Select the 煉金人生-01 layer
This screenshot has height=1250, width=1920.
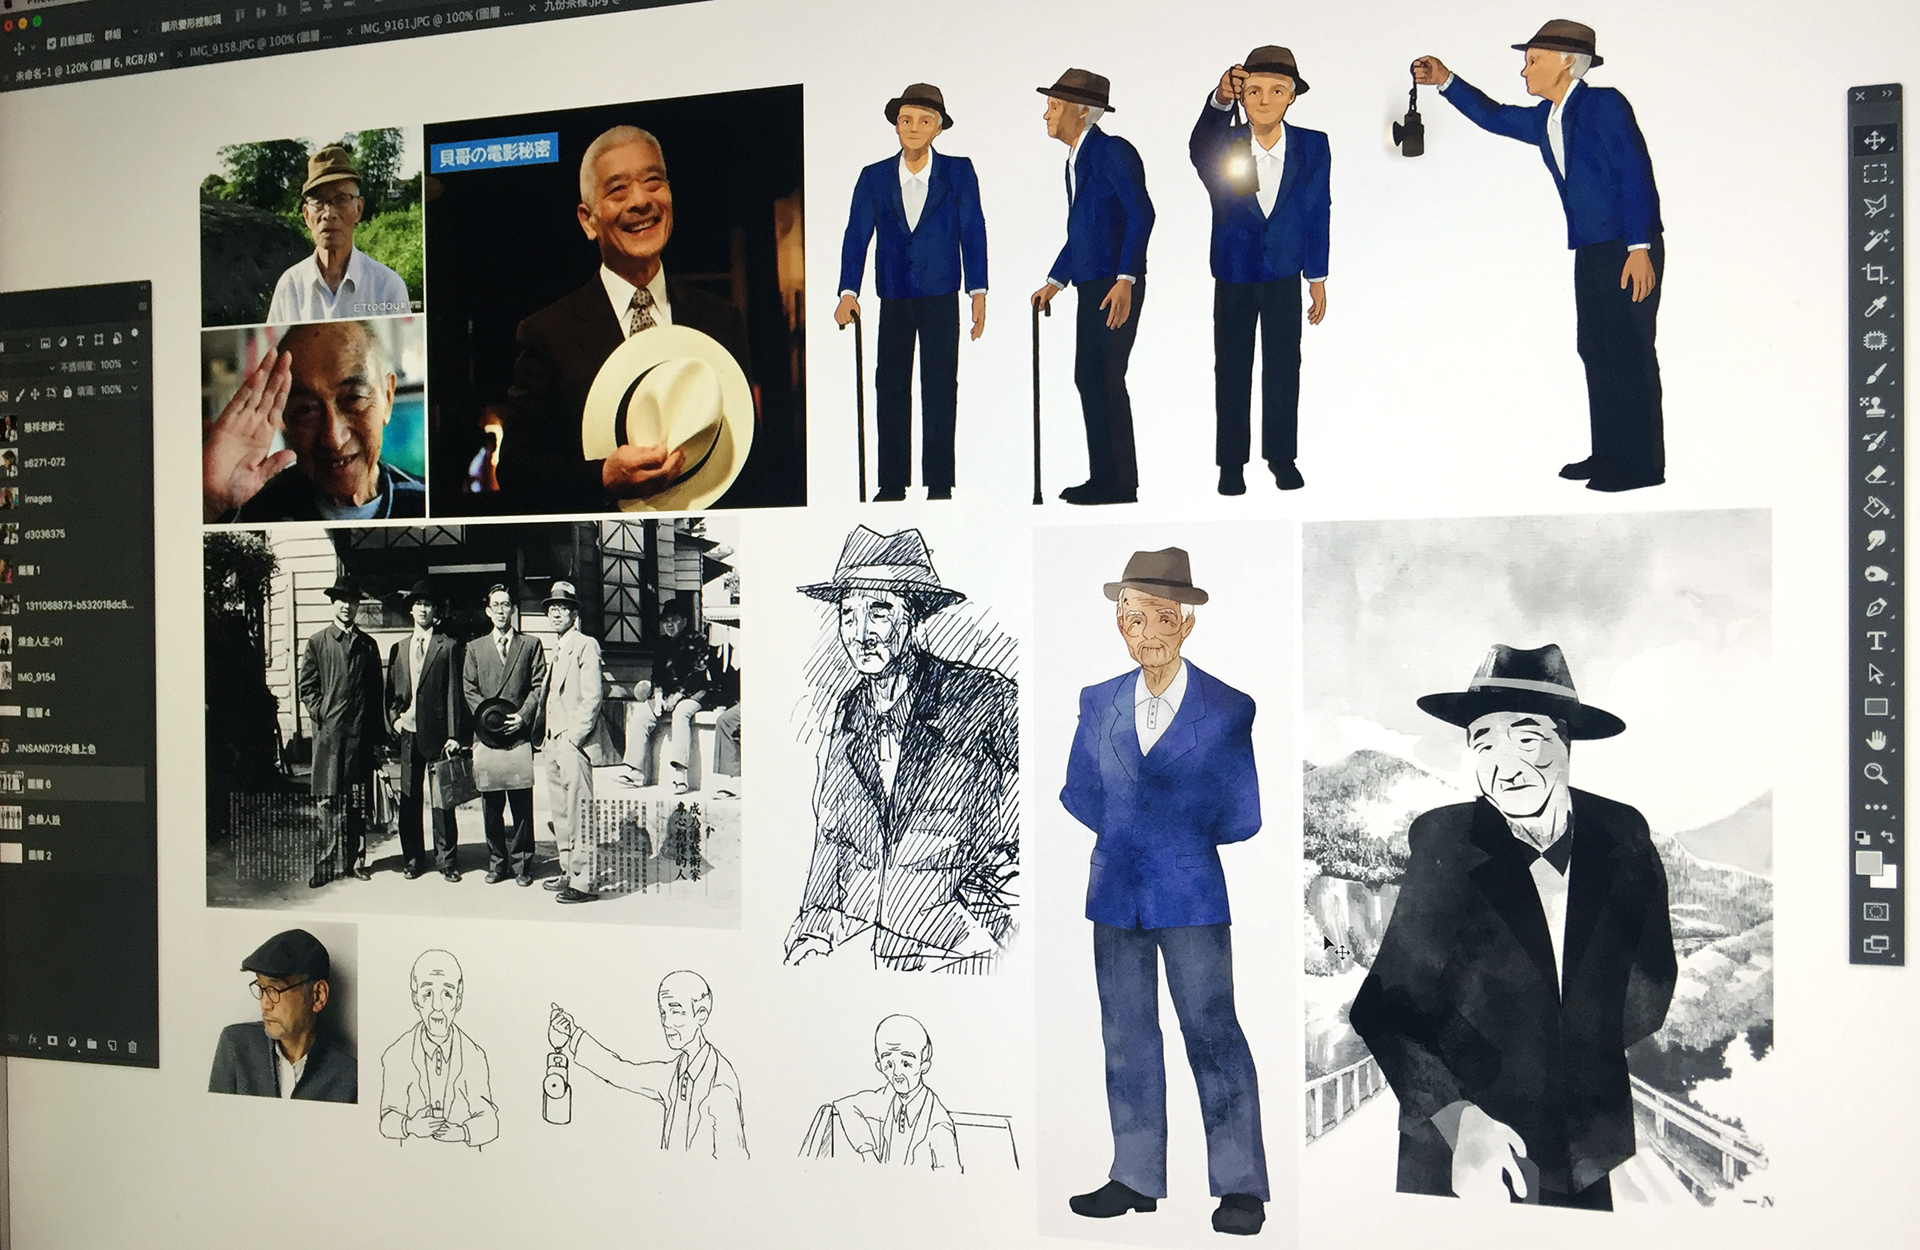72,640
